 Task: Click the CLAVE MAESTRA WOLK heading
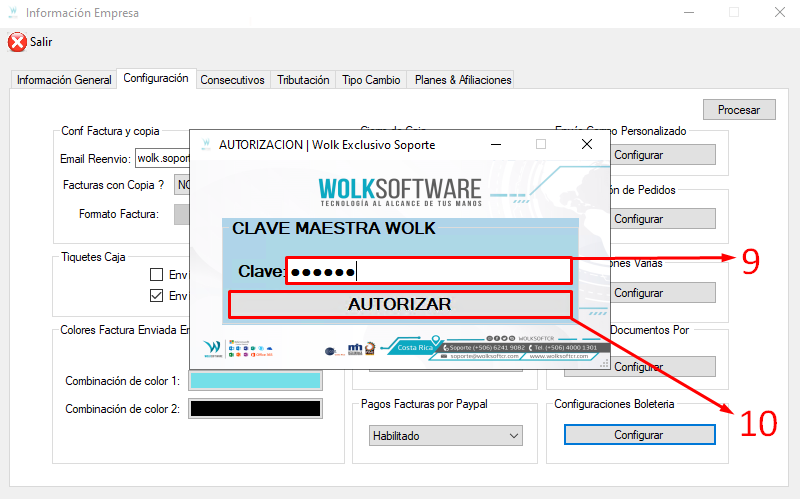tap(334, 228)
